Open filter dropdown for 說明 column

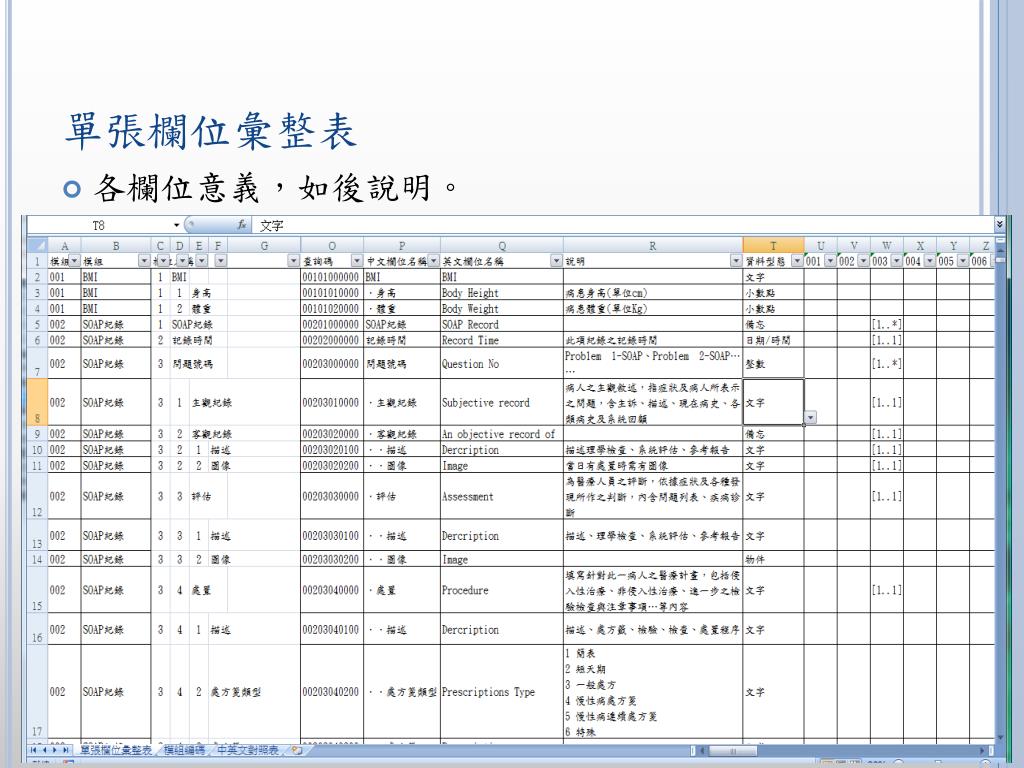[736, 261]
